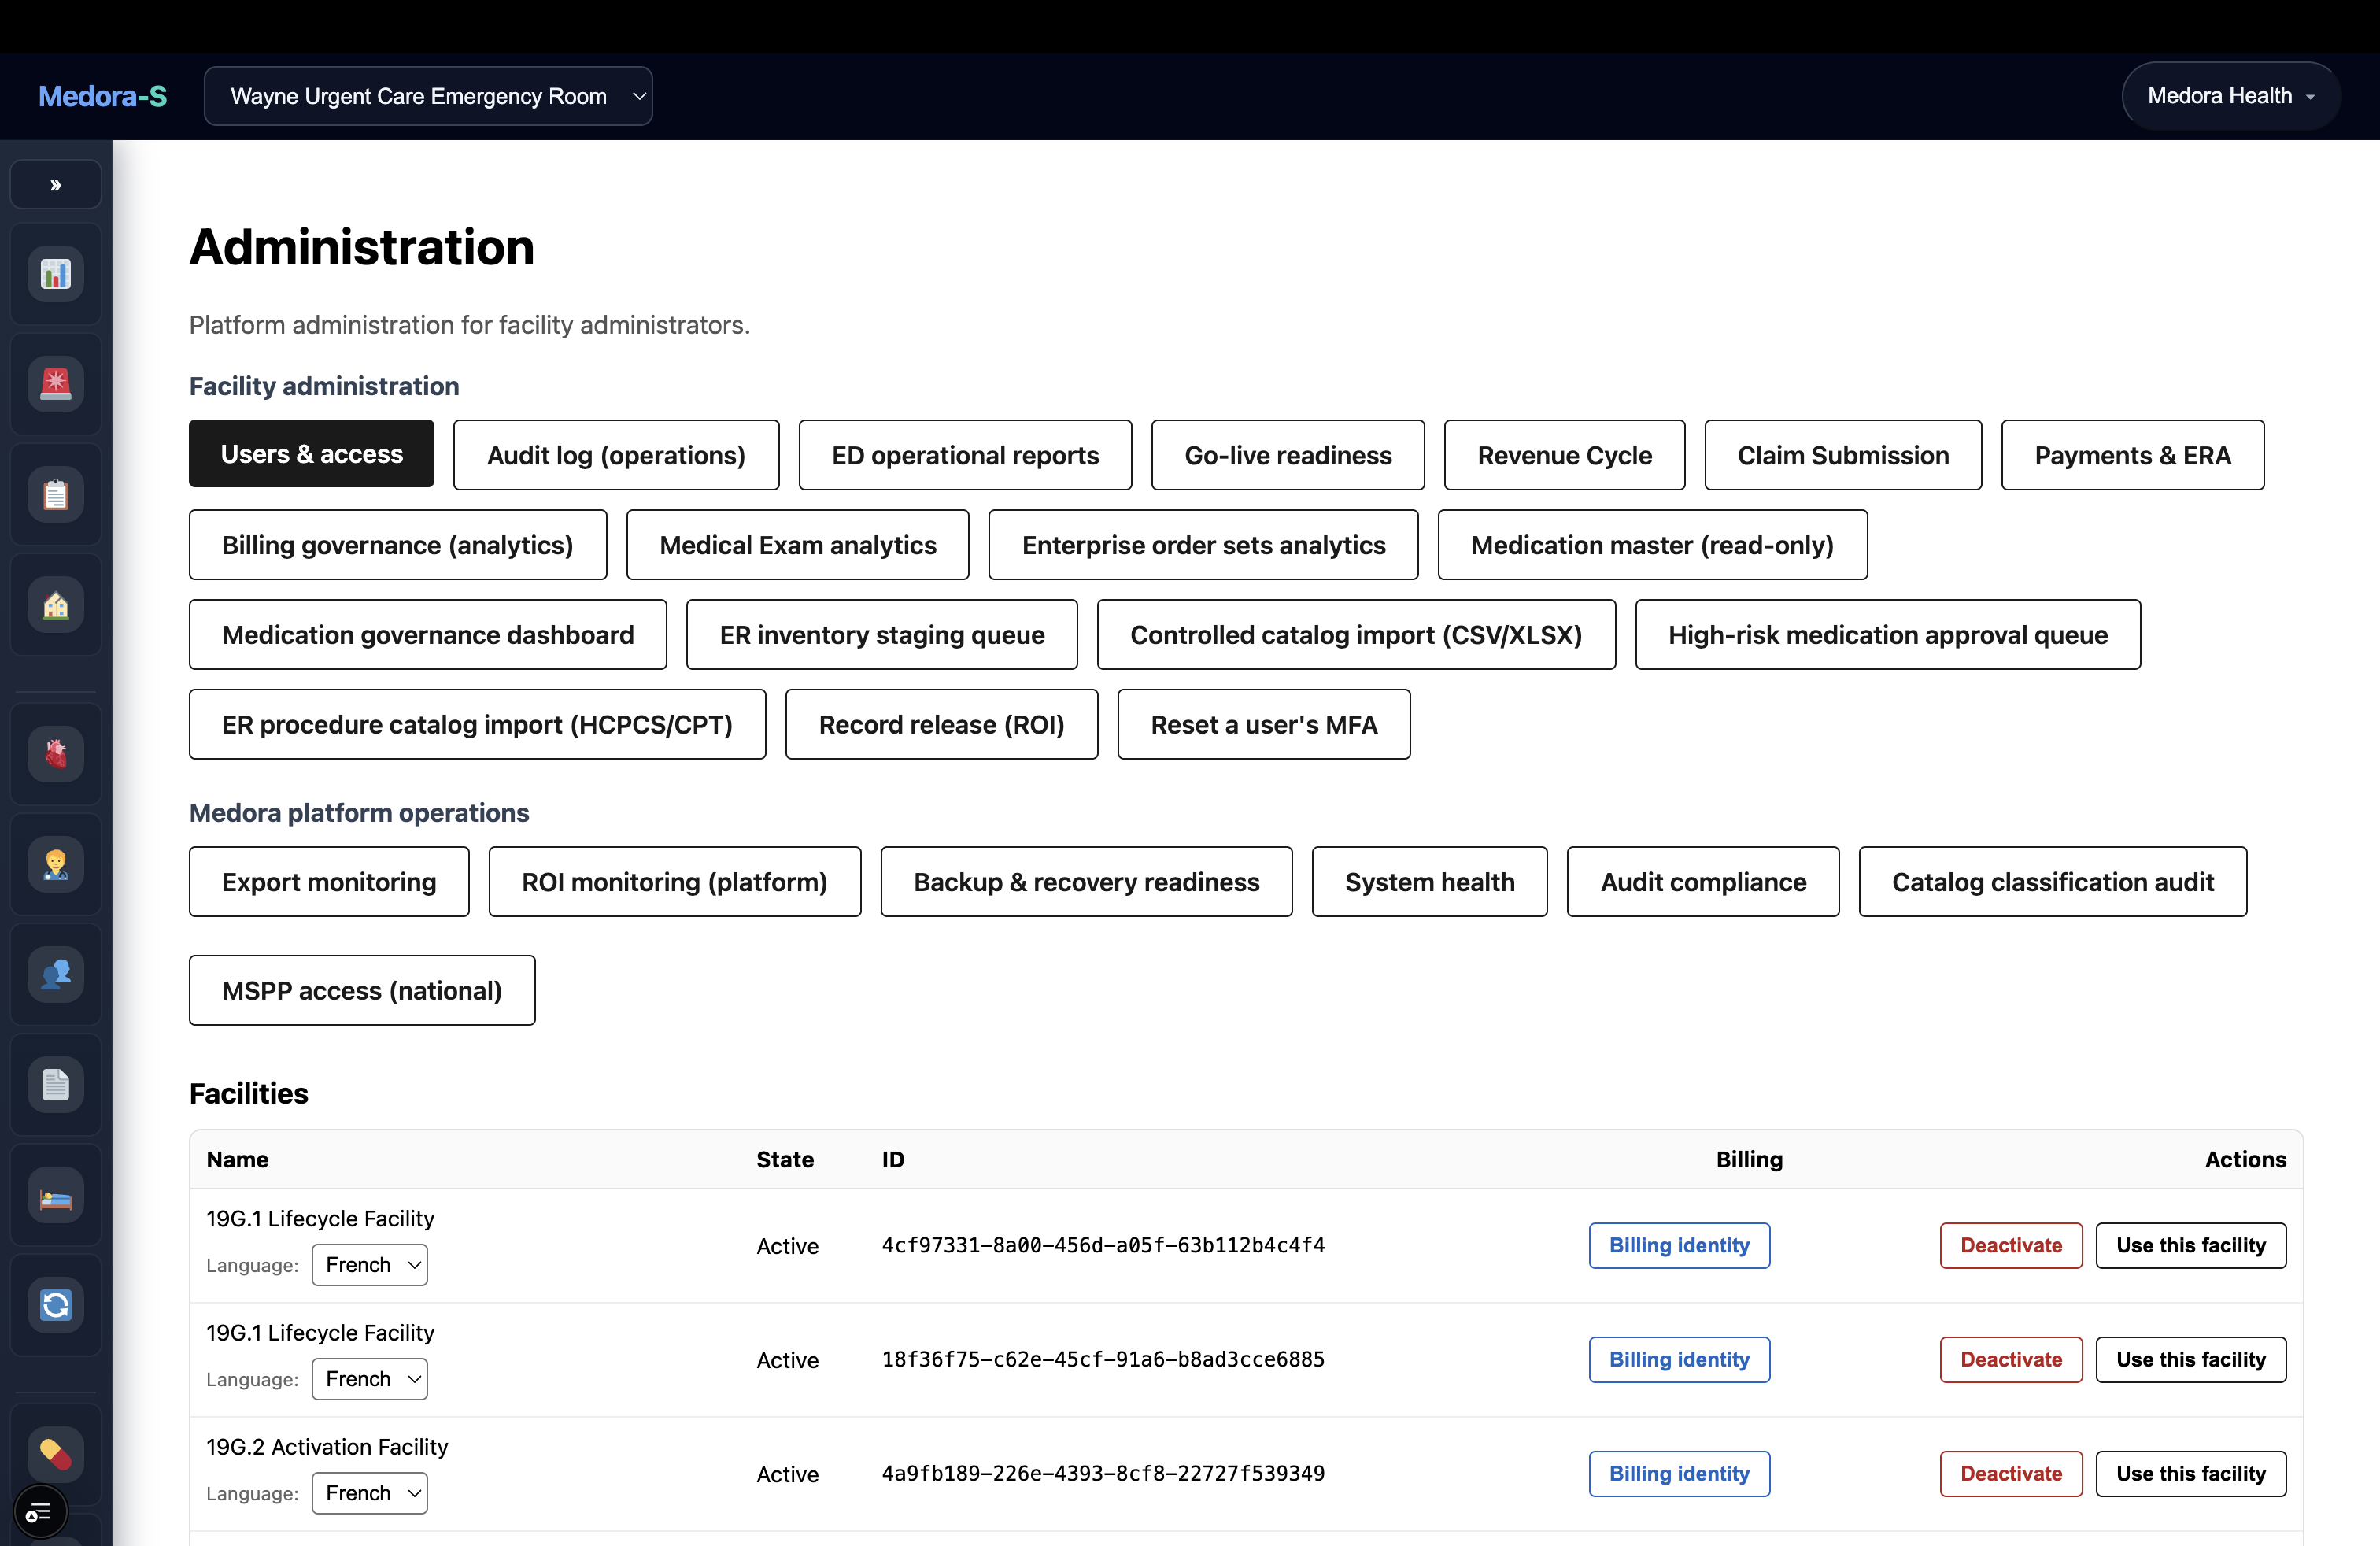
Task: Use this facility for 19G.2 Activation Facility
Action: pyautogui.click(x=2191, y=1474)
